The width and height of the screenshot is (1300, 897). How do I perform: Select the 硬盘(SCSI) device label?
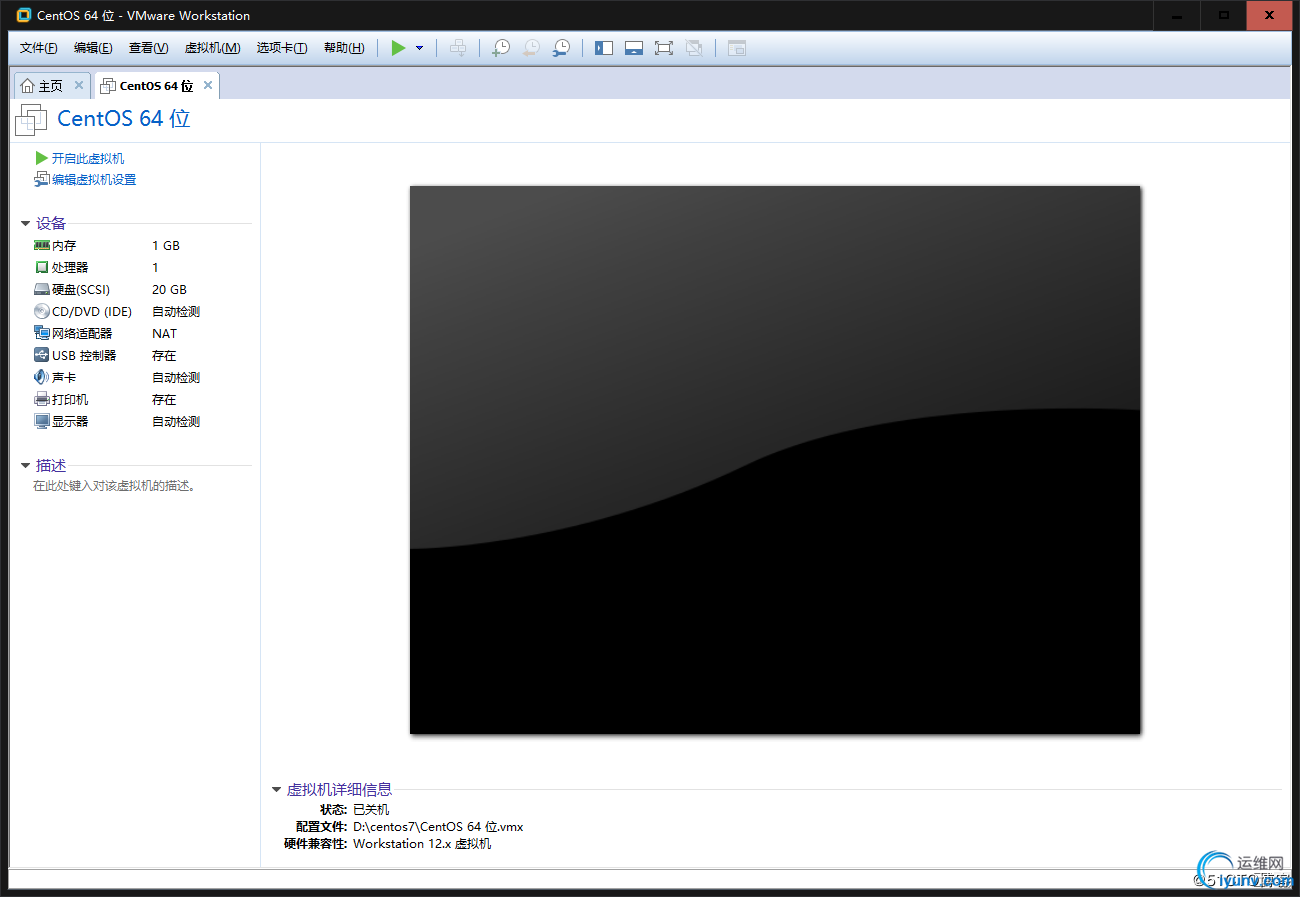[x=81, y=290]
